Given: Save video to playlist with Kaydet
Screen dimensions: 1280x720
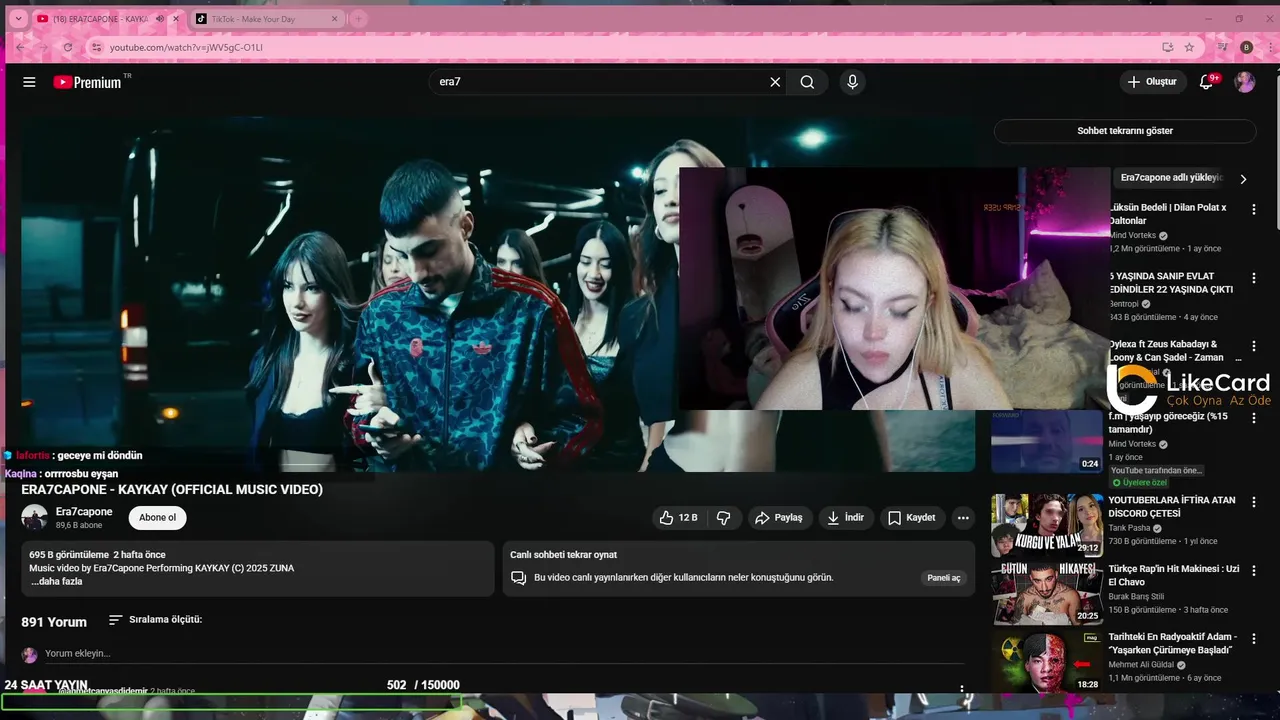Looking at the screenshot, I should (911, 517).
